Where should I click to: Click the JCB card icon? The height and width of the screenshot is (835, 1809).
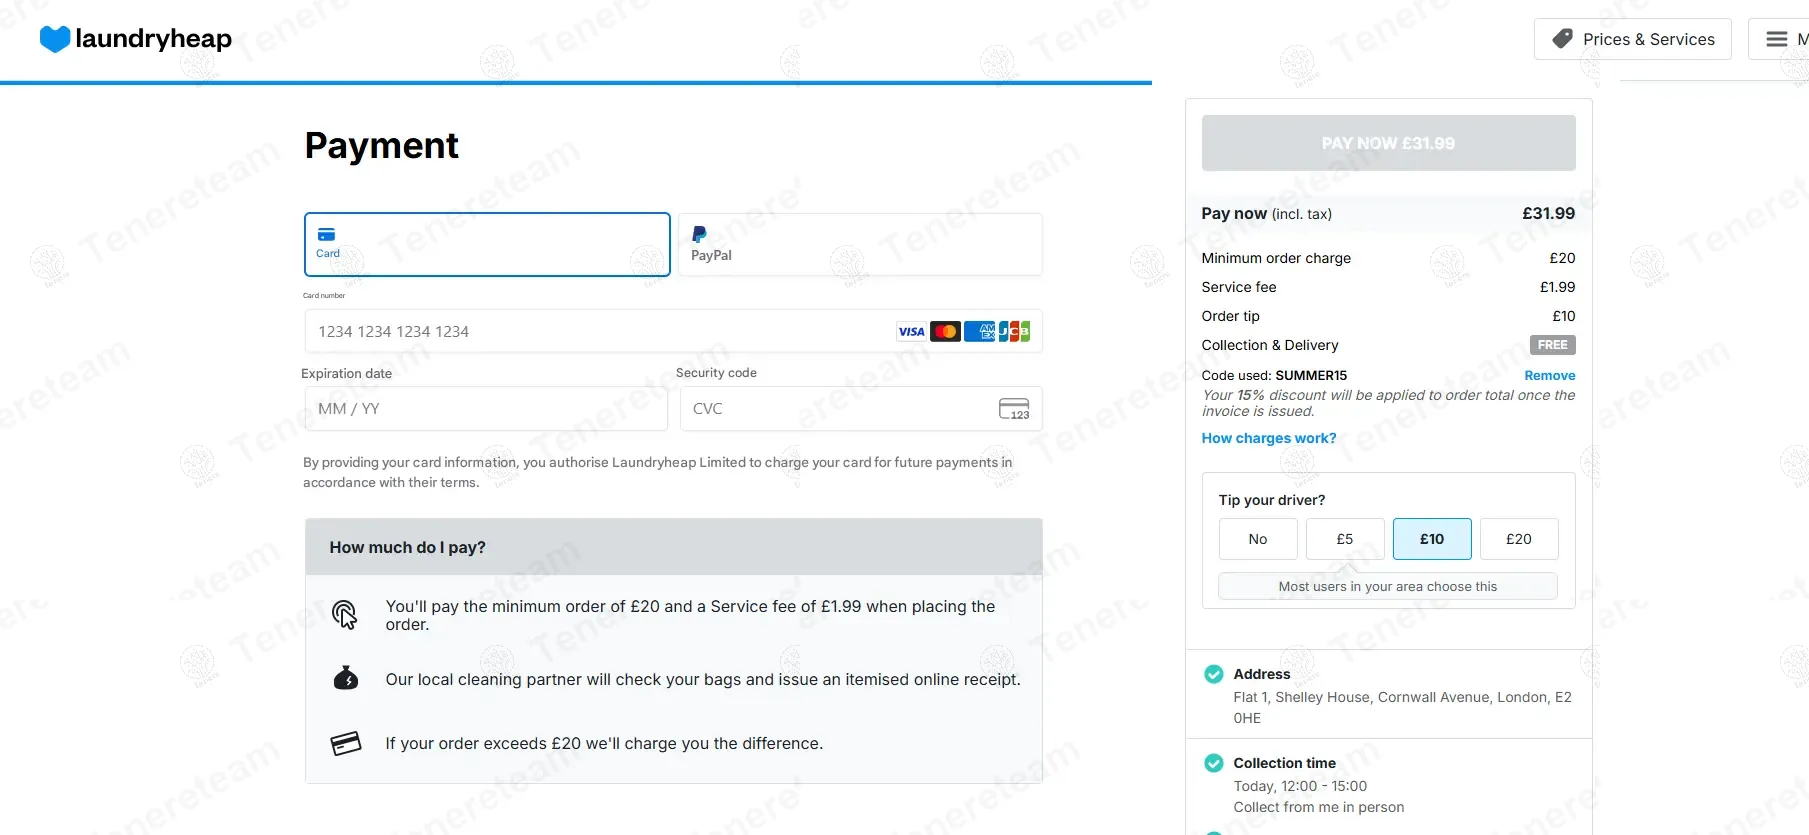(x=1014, y=331)
